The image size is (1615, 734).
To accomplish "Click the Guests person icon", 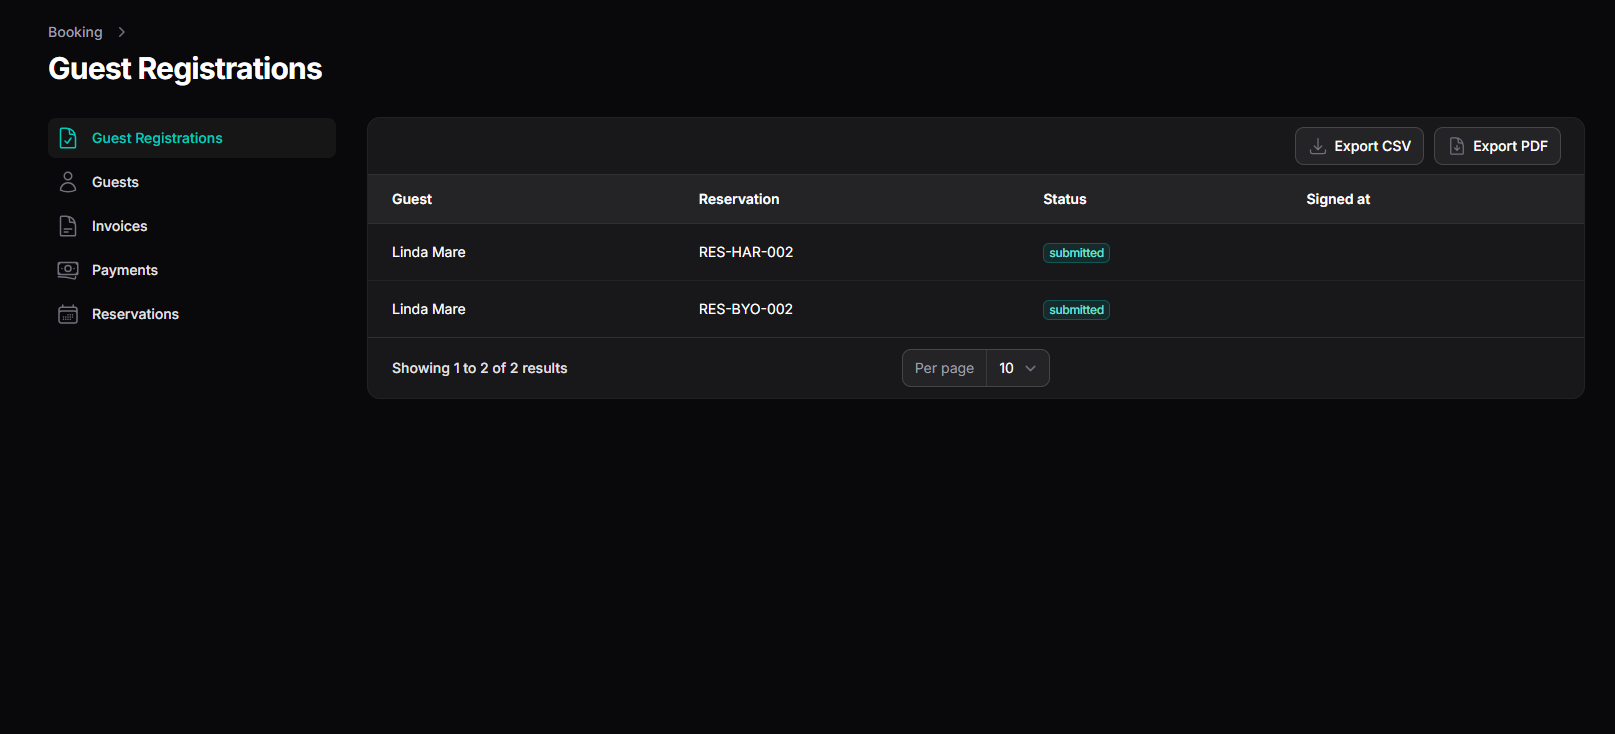I will pyautogui.click(x=68, y=182).
